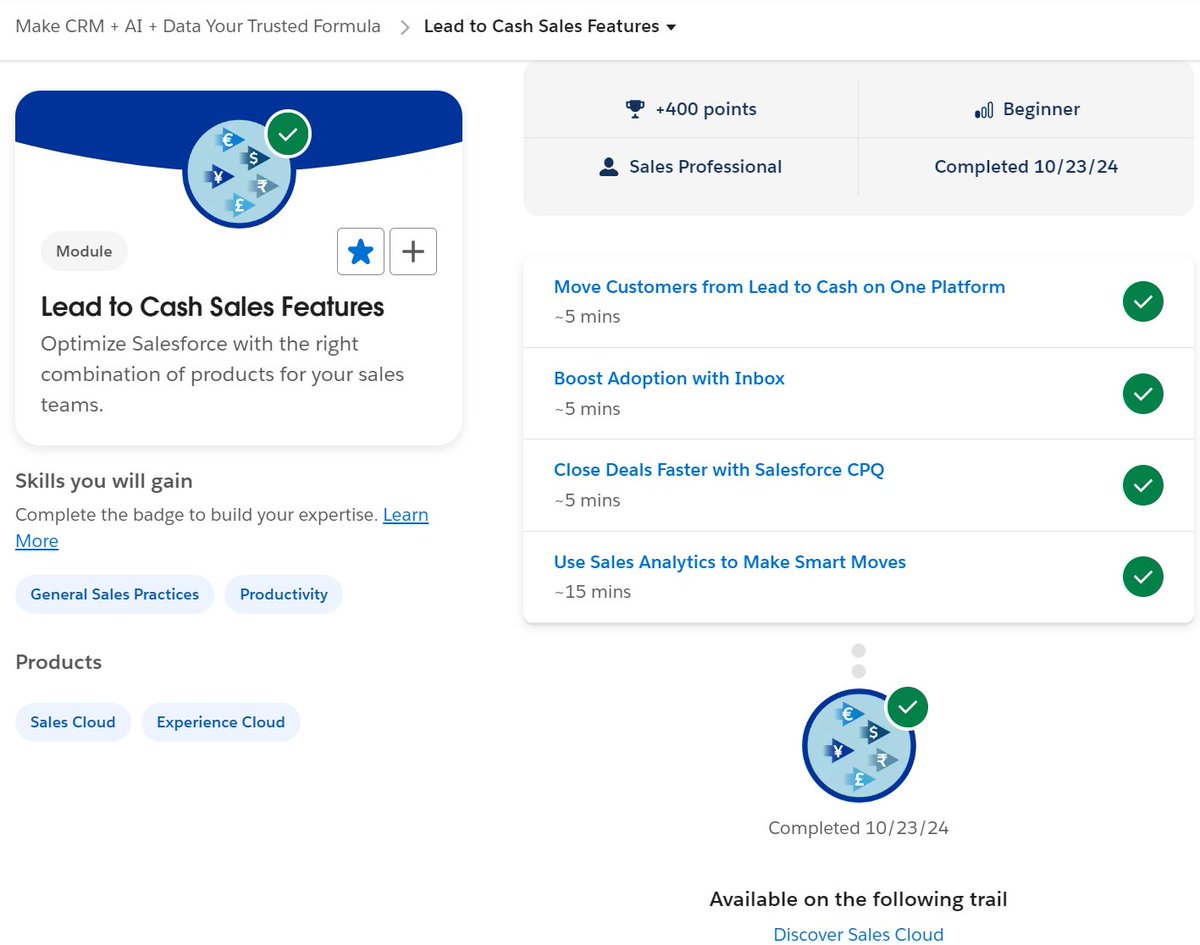Click checkmark for Close Deals Faster with CPQ
This screenshot has height=945, width=1200.
pos(1143,485)
